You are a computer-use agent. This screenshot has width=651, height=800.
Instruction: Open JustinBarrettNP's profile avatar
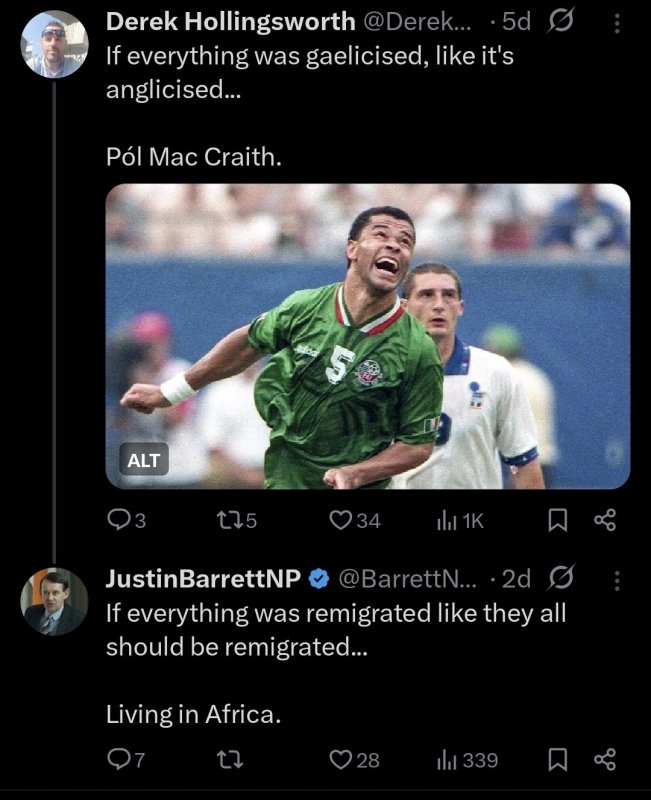point(54,601)
